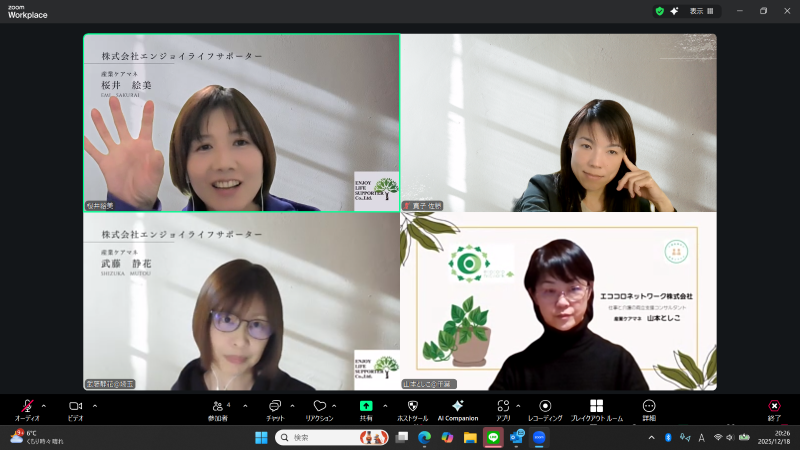This screenshot has width=800, height=450.
Task: Expand the audio options arrow
Action: (43, 406)
